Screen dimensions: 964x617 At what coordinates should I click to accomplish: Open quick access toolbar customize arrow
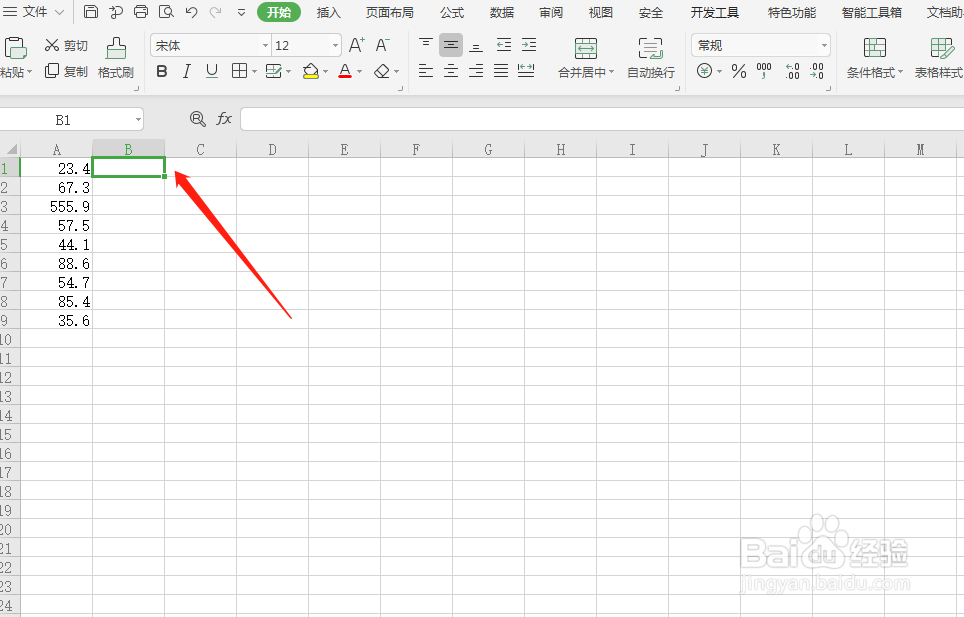[x=241, y=12]
